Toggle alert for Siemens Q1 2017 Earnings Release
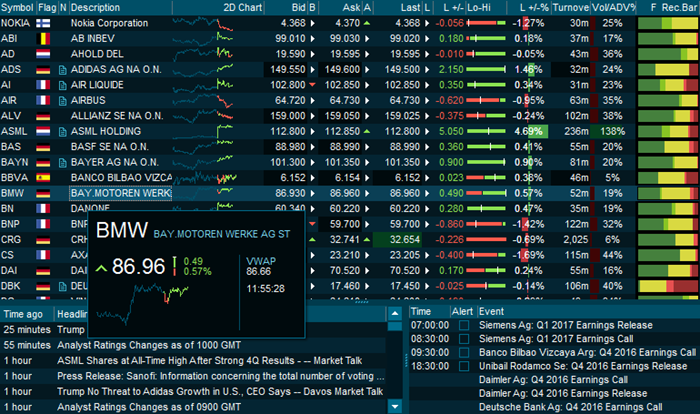 point(464,325)
